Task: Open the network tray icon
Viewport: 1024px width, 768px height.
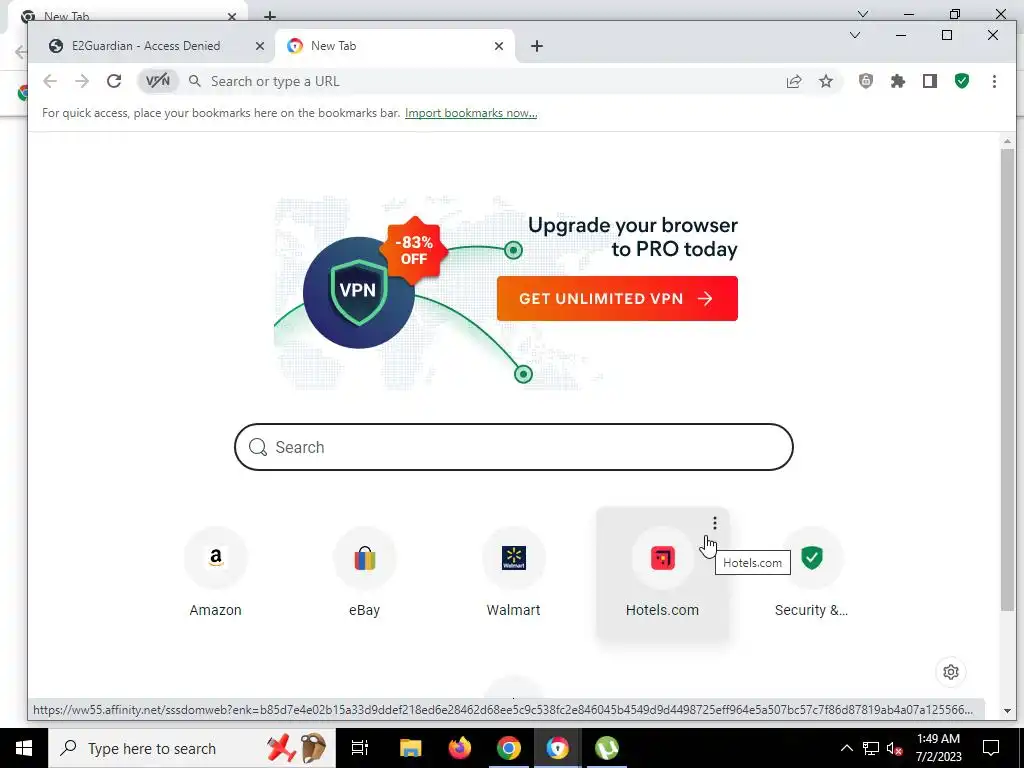Action: tap(871, 748)
